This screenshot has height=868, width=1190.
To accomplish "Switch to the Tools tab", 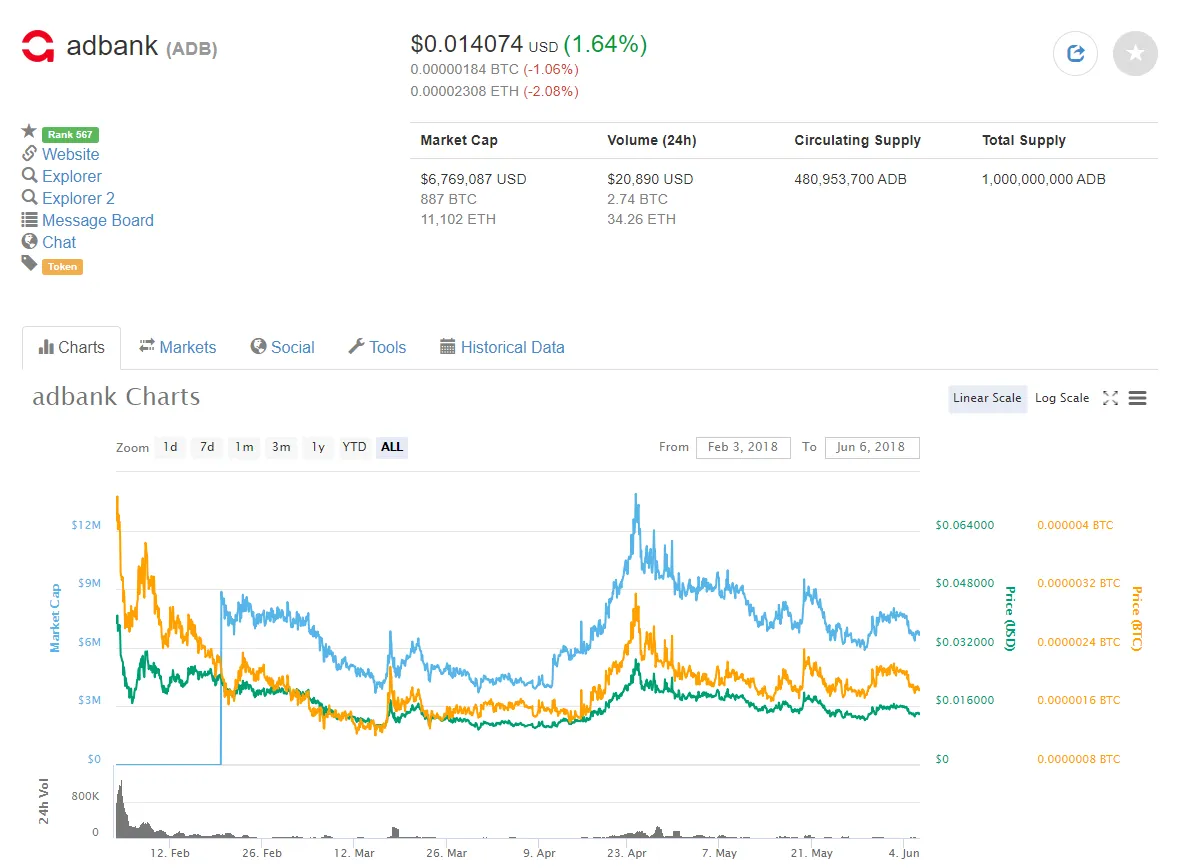I will click(377, 348).
